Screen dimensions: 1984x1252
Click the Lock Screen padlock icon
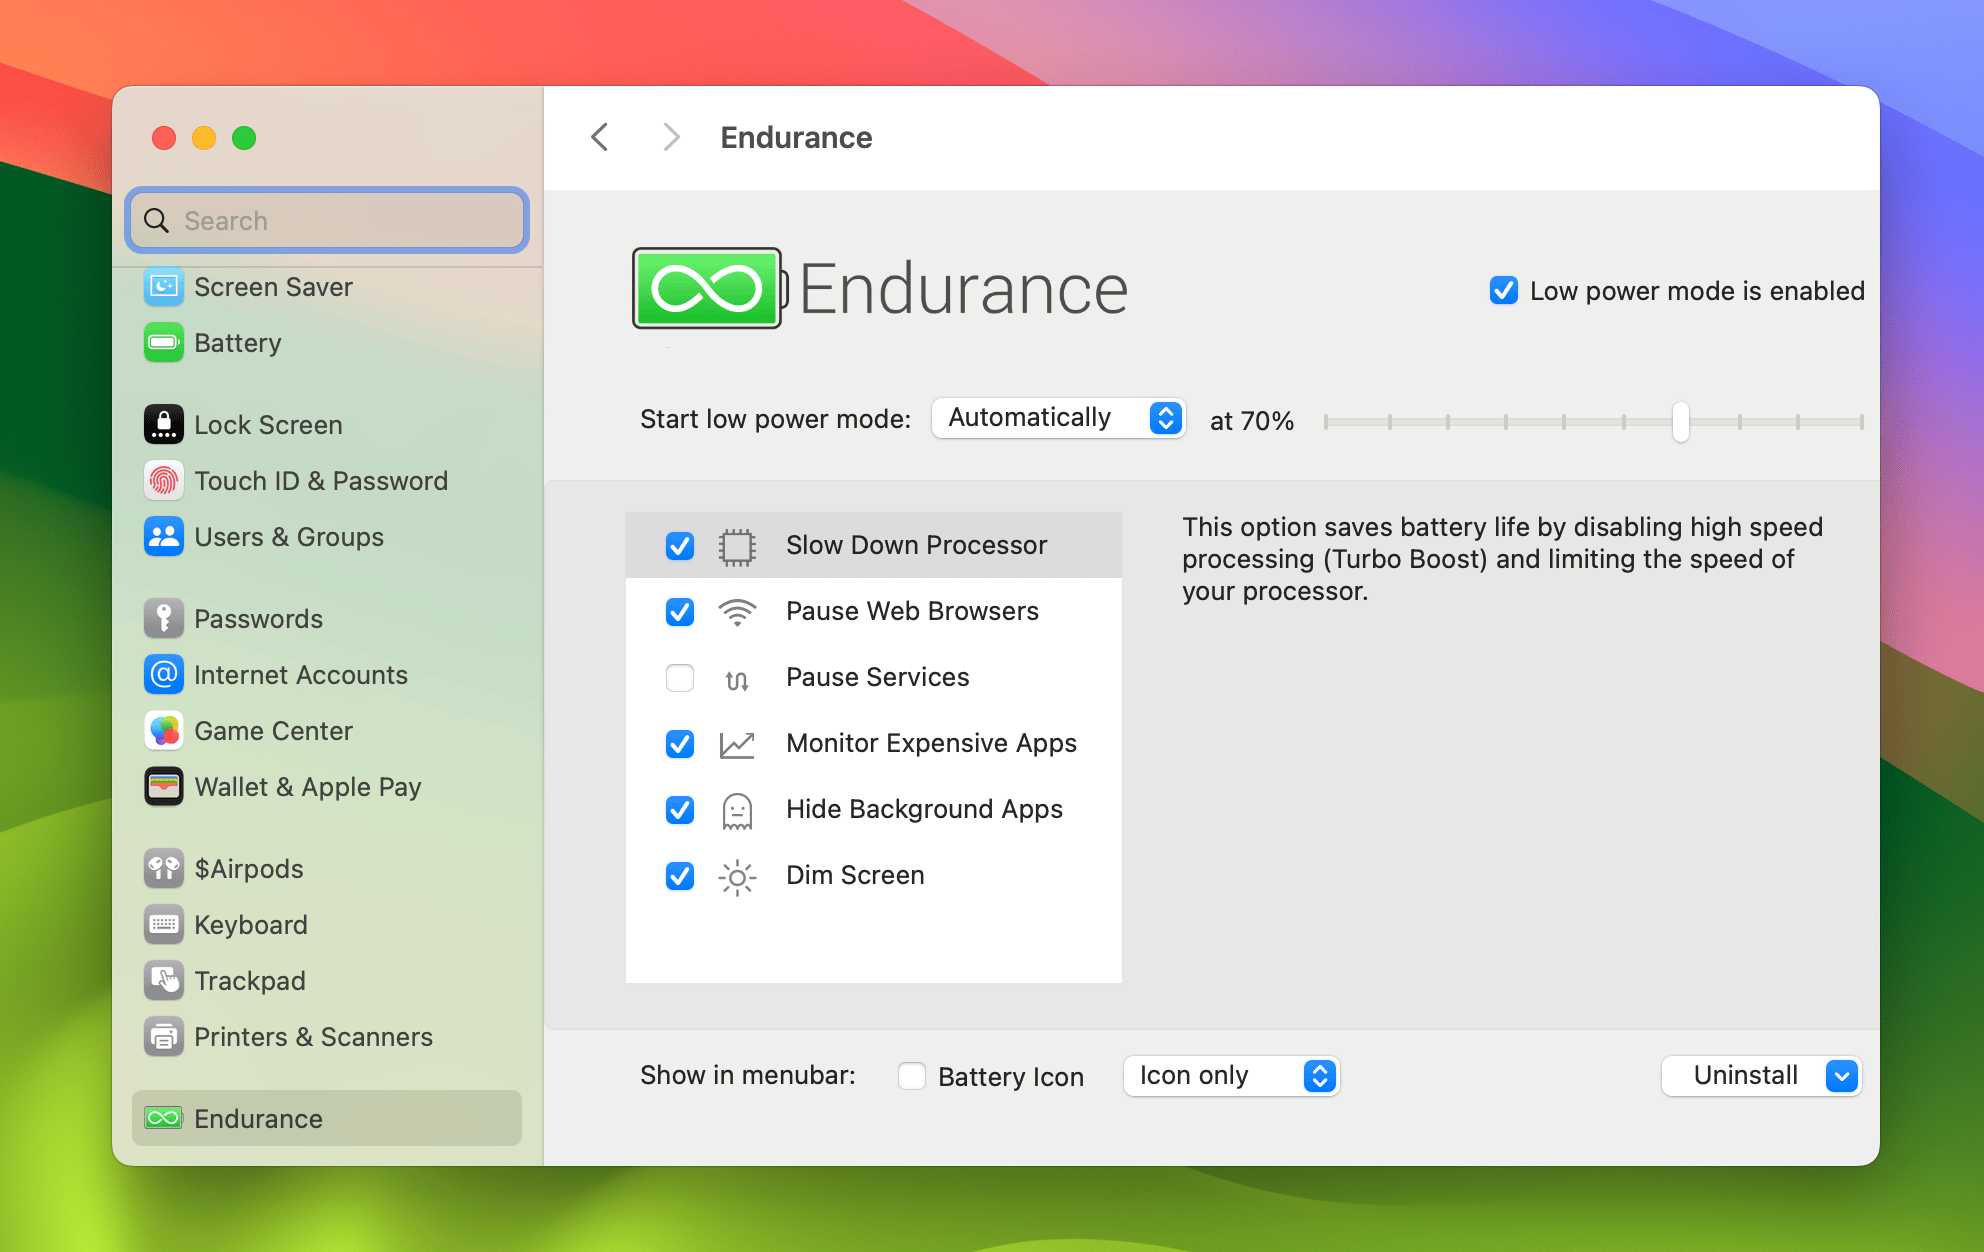[x=164, y=425]
